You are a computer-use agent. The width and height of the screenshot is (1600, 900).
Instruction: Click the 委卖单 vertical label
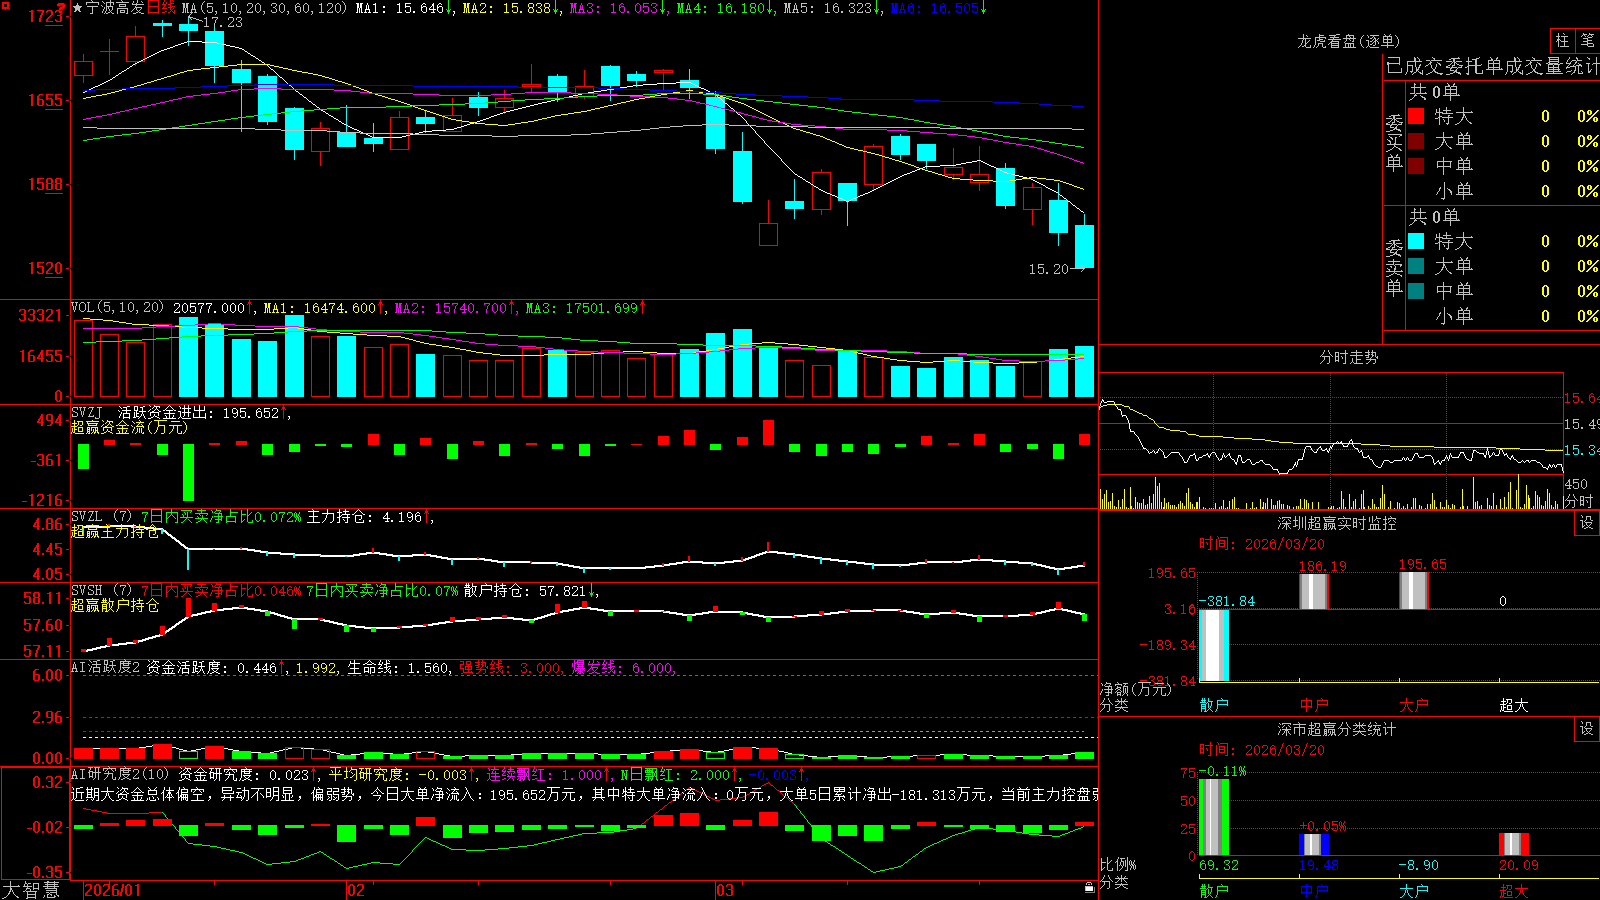click(x=1394, y=267)
